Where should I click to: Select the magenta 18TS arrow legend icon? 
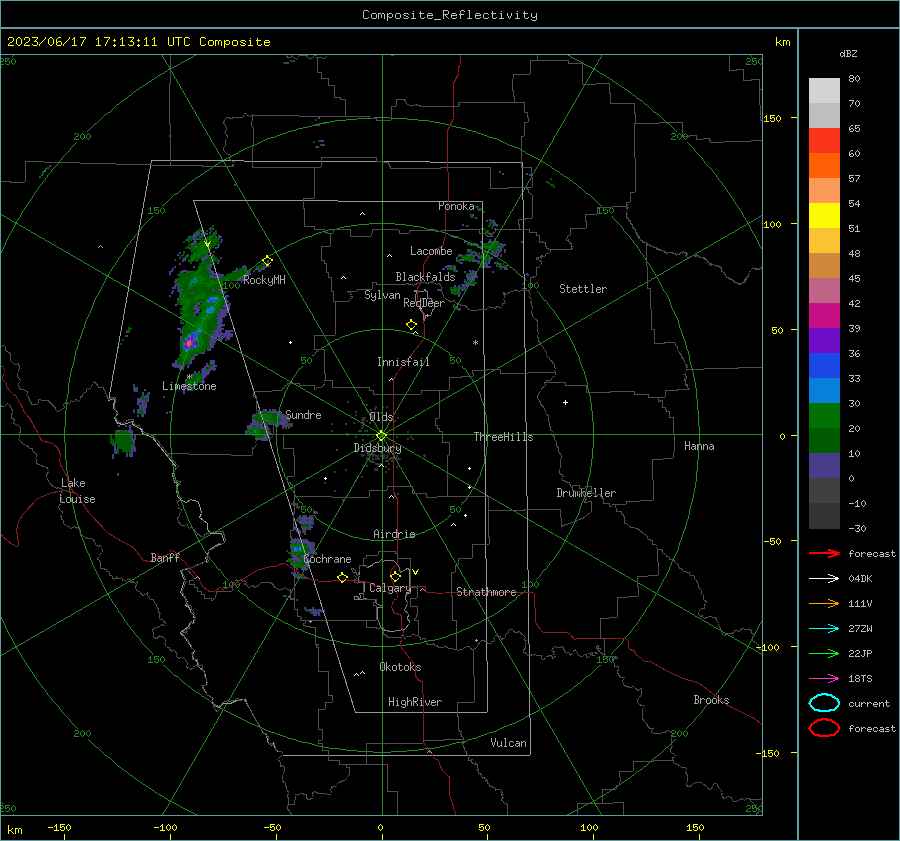tap(824, 679)
